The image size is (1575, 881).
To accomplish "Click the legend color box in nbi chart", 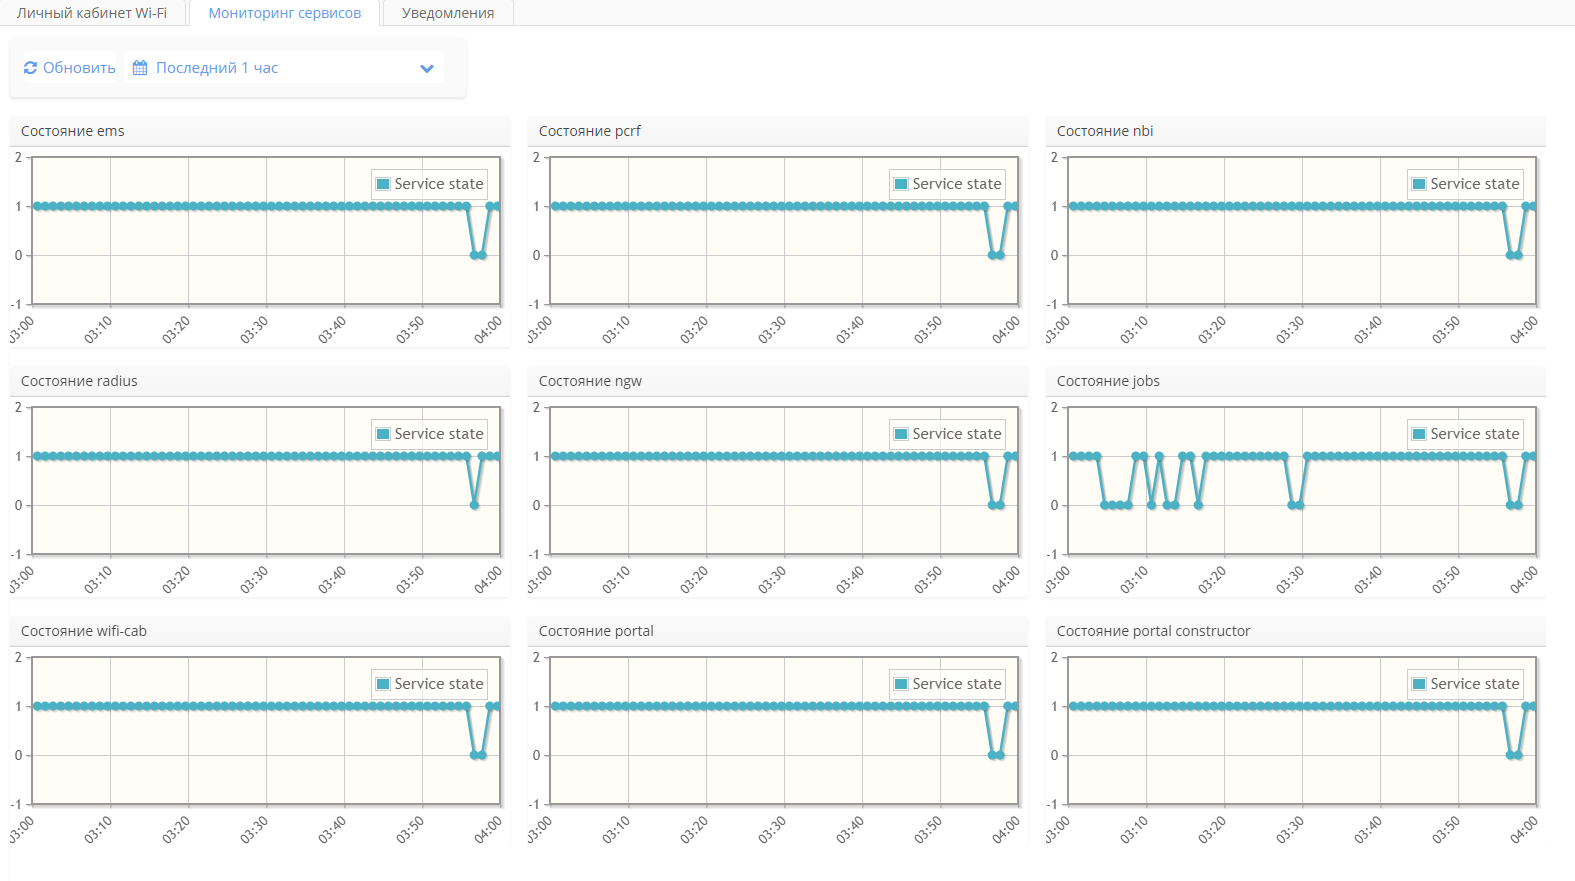I will [x=1419, y=184].
